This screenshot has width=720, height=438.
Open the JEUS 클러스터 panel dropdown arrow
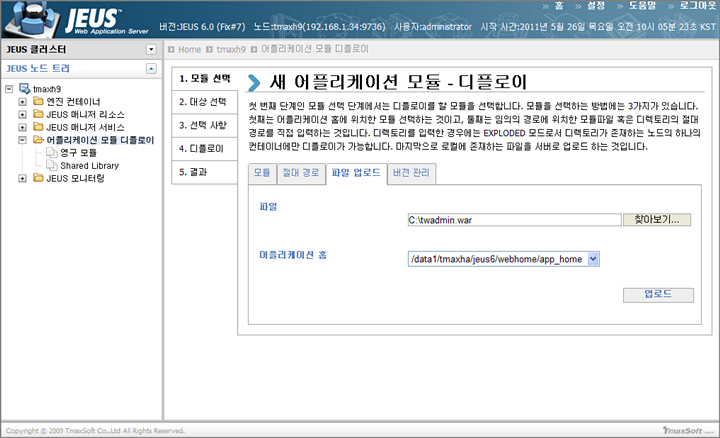[x=151, y=49]
